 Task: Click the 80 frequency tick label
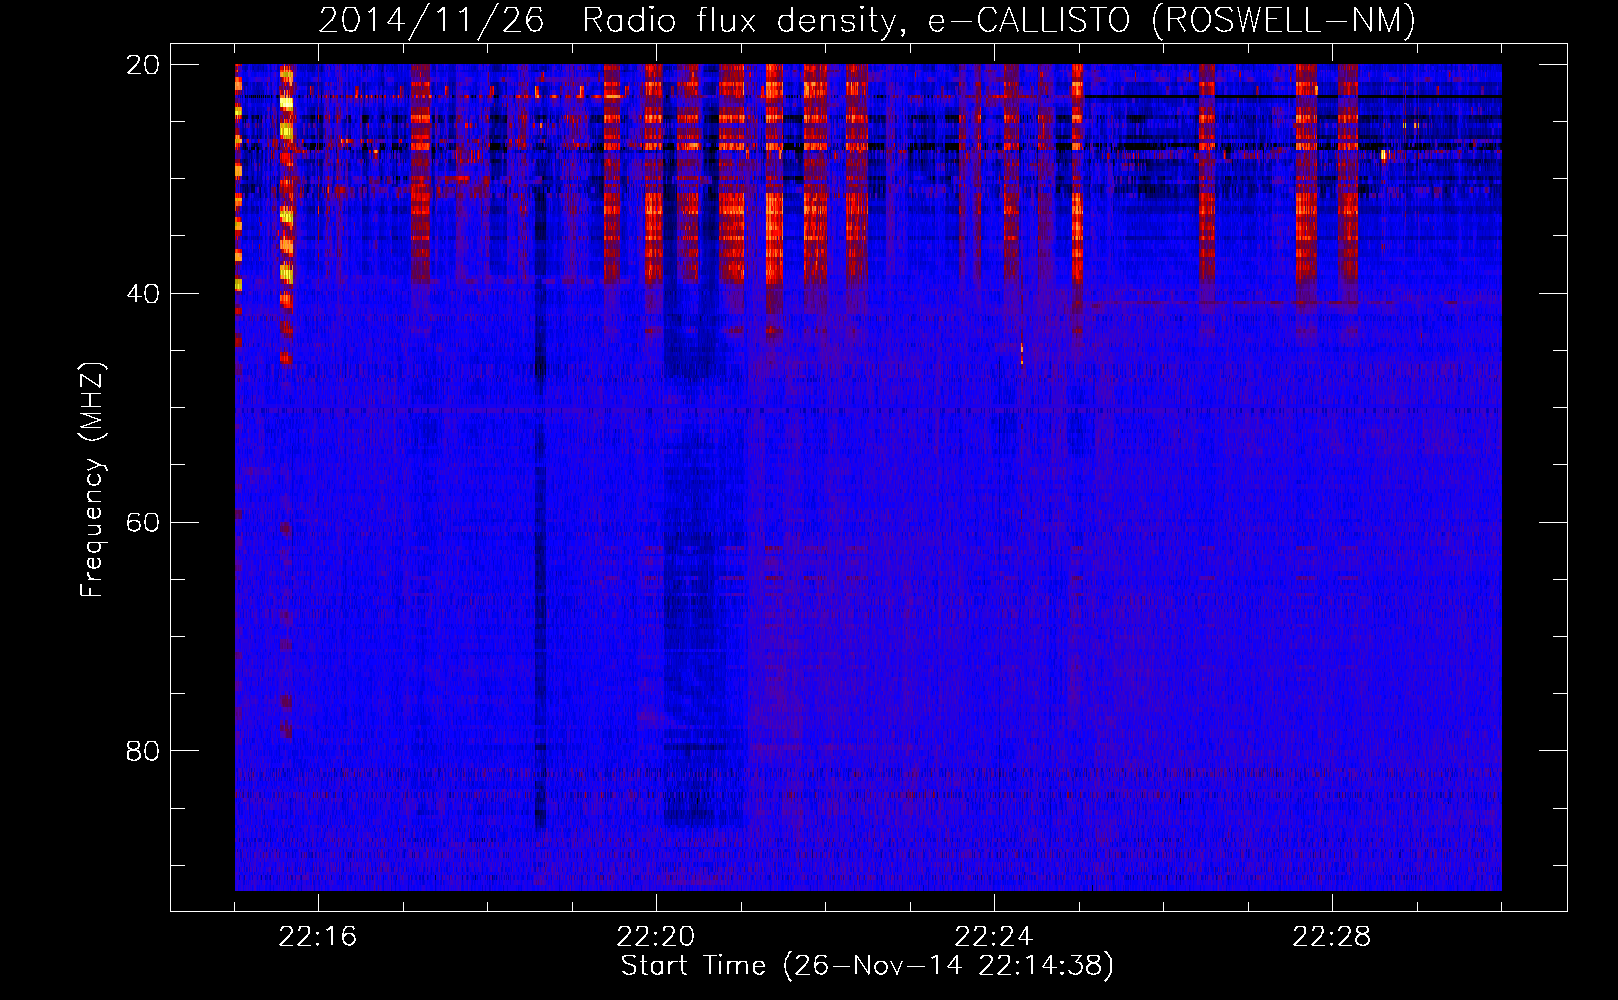tap(143, 751)
